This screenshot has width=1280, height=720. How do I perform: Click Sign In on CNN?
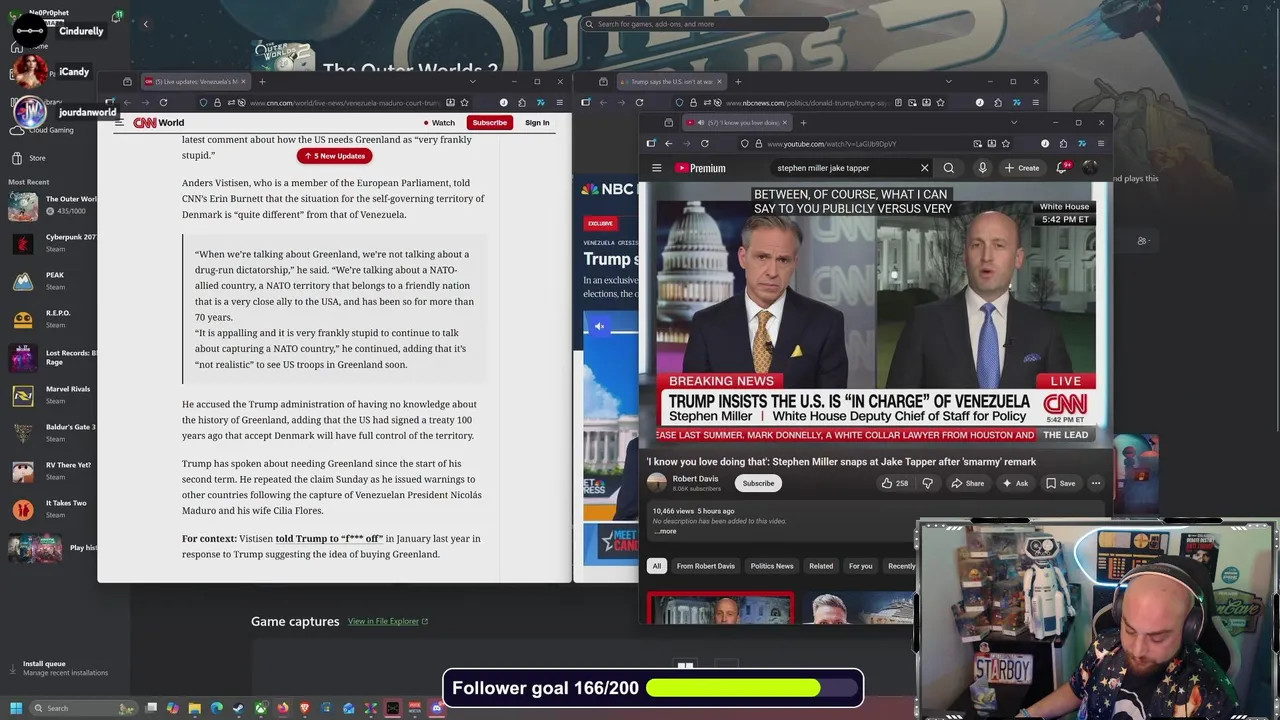(537, 123)
